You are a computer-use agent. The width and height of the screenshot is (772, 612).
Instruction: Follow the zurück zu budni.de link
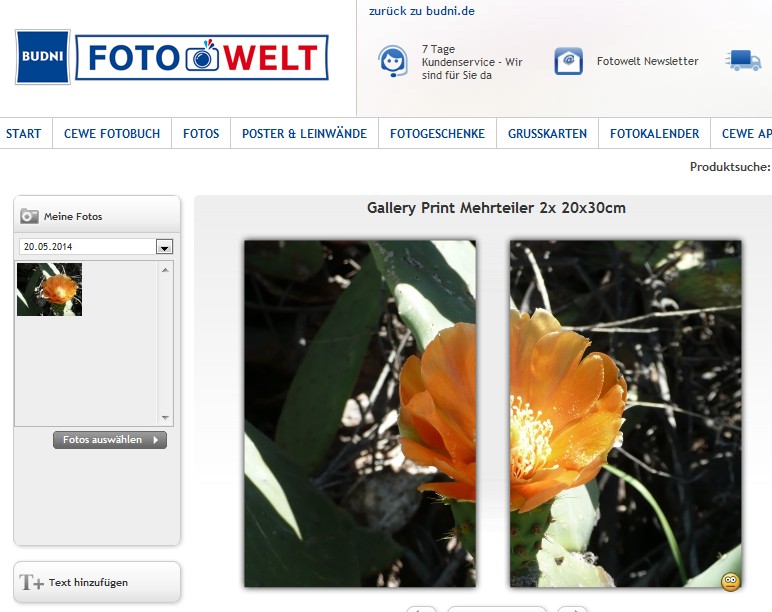point(421,11)
